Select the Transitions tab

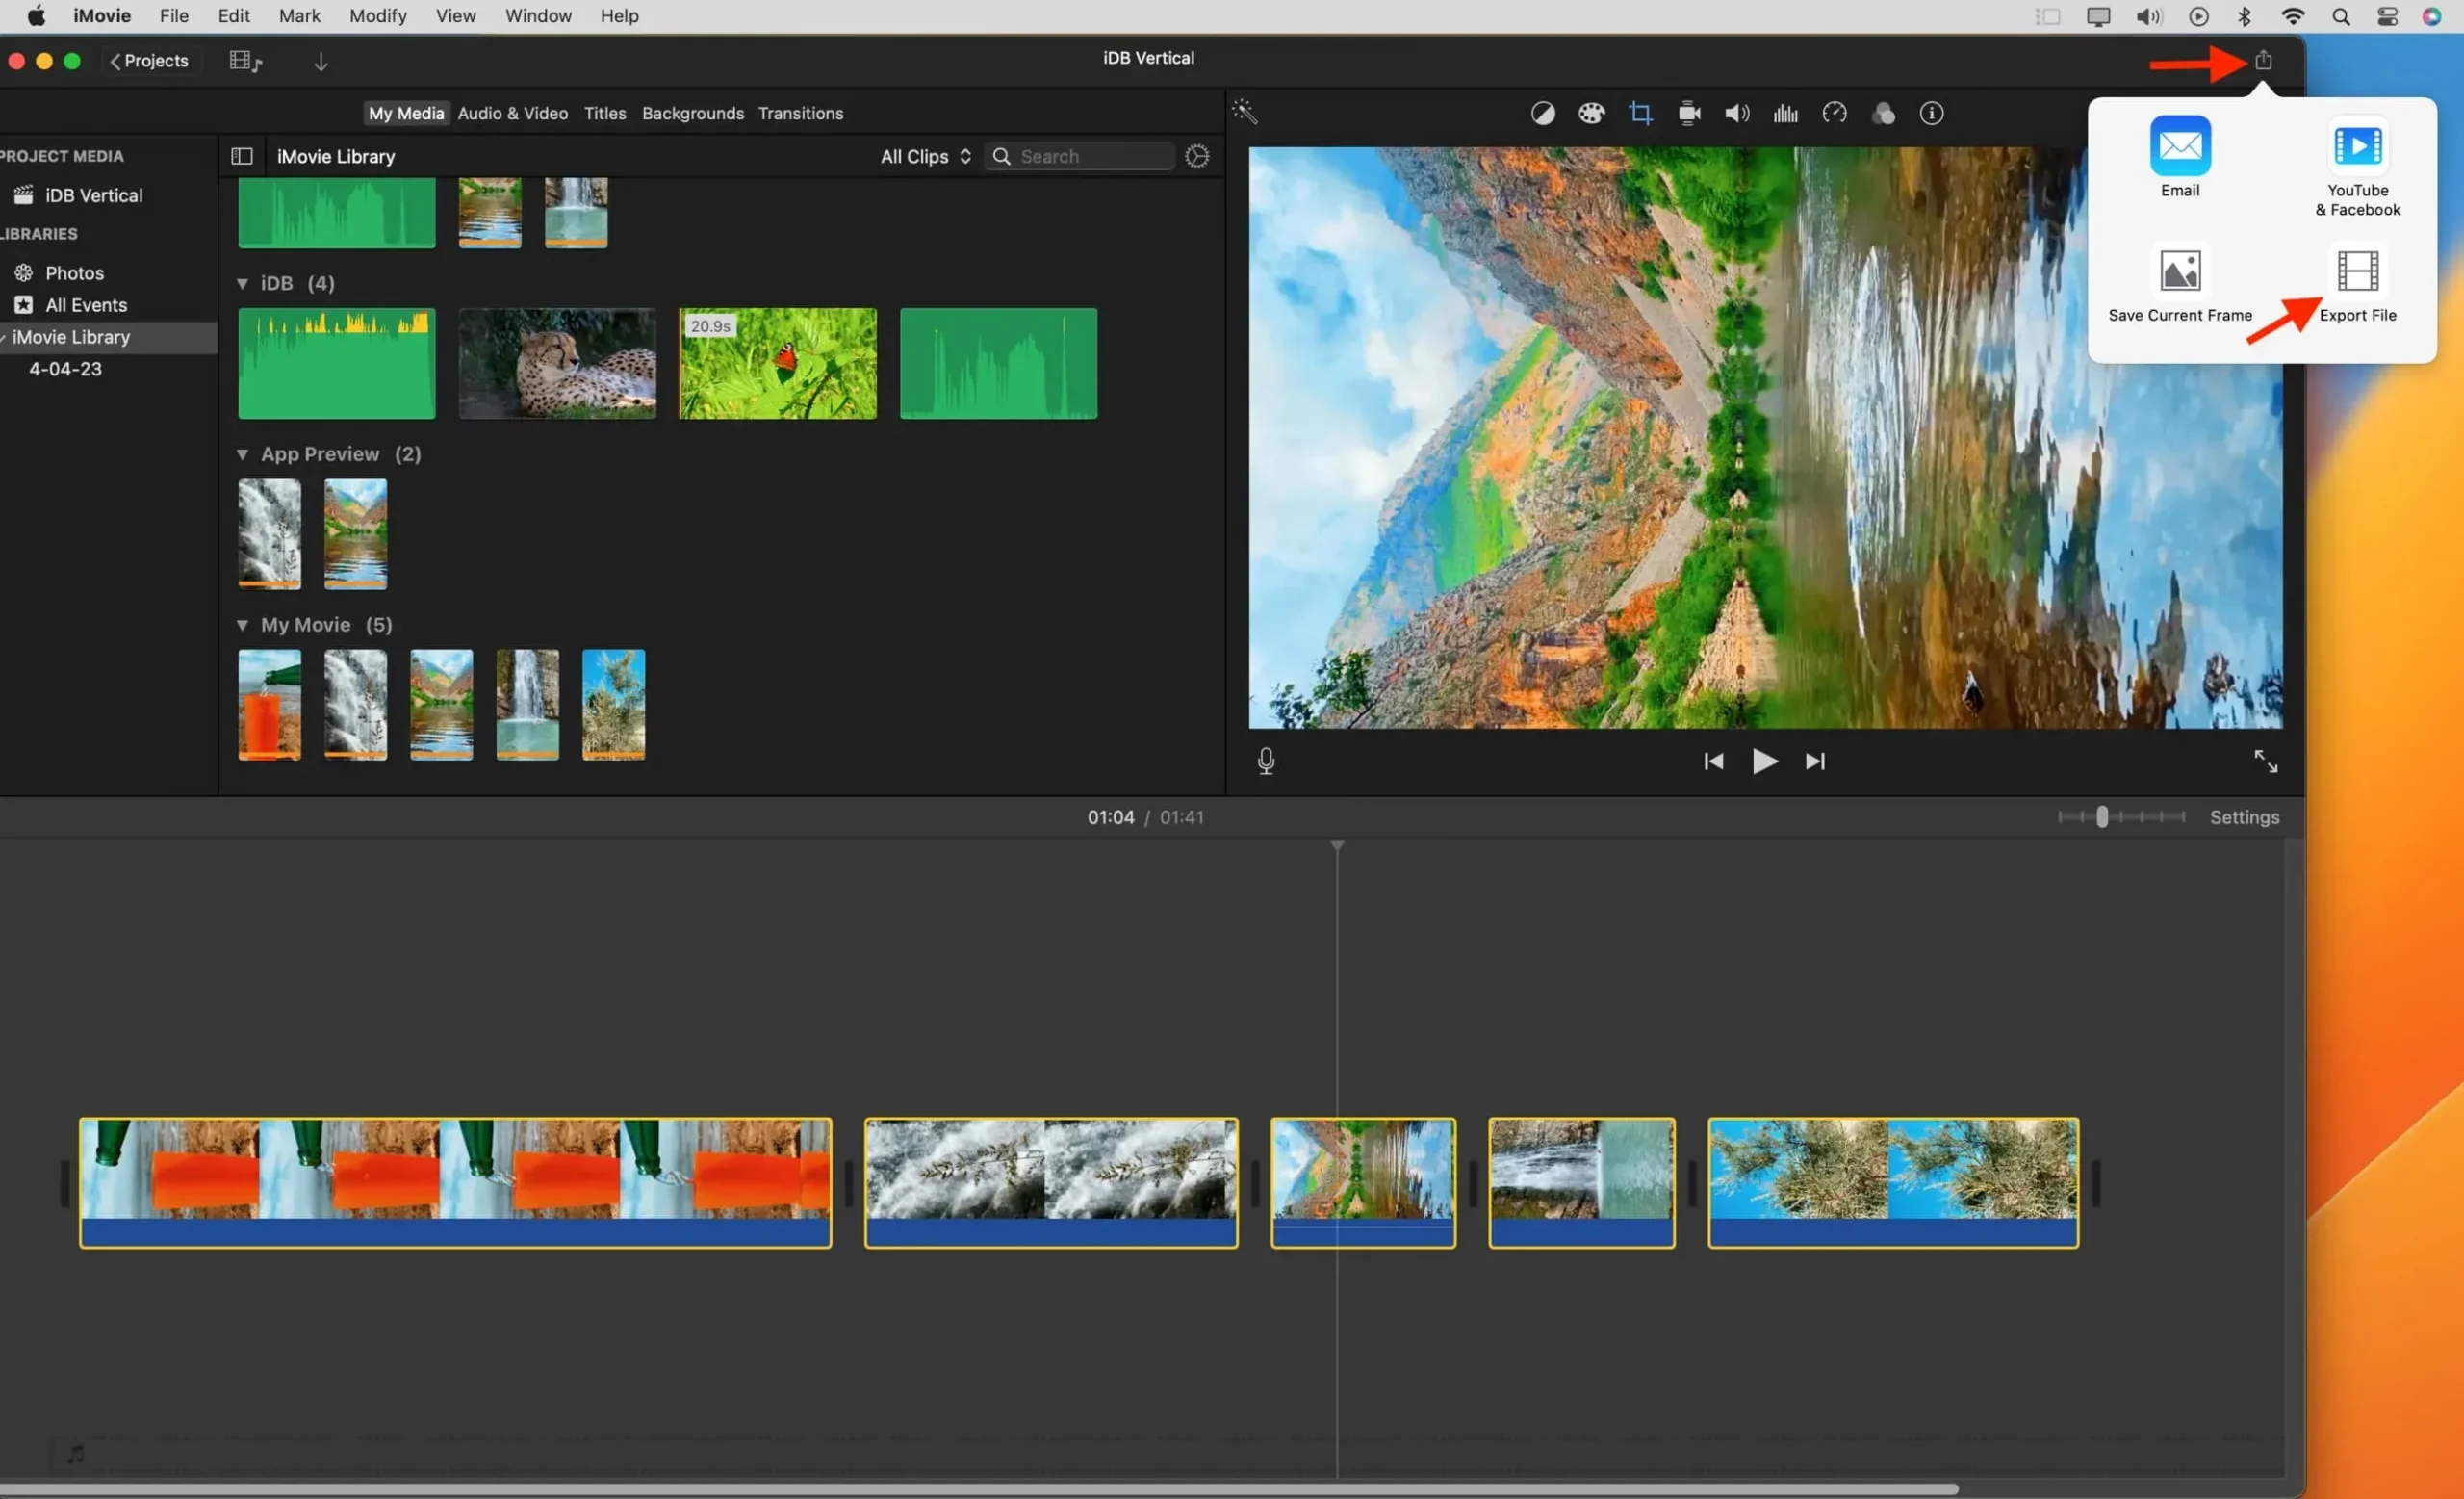[x=799, y=113]
